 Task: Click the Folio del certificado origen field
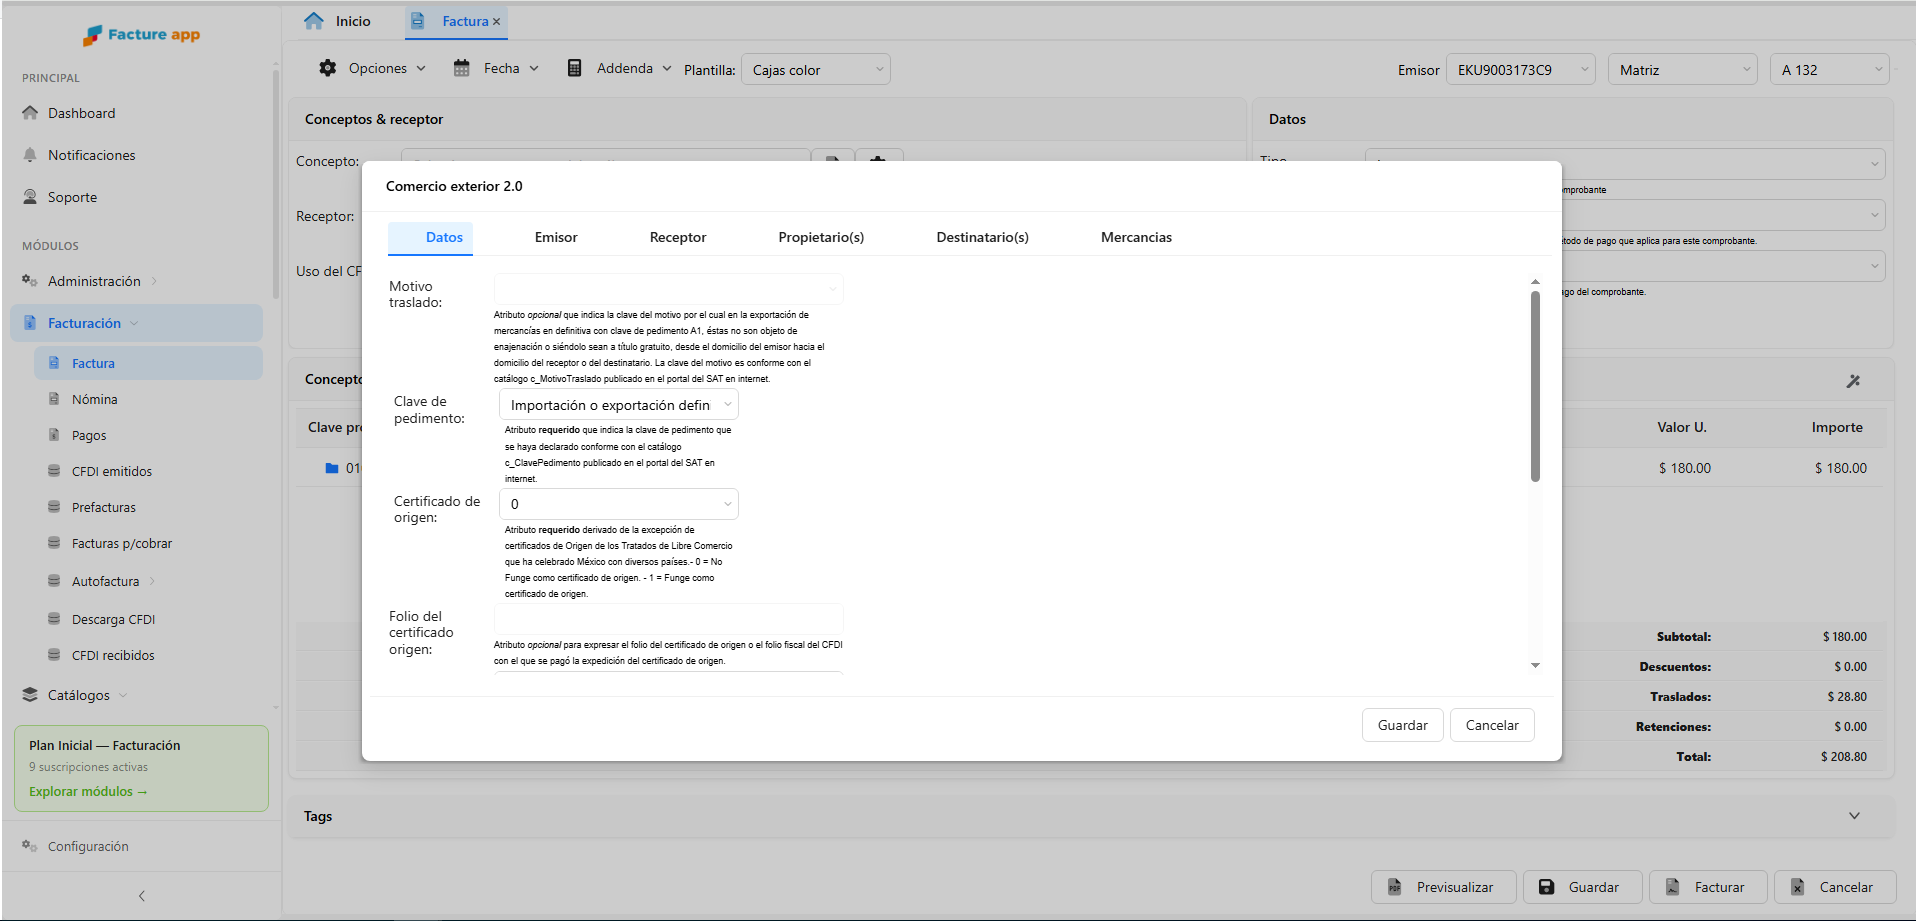tap(668, 618)
